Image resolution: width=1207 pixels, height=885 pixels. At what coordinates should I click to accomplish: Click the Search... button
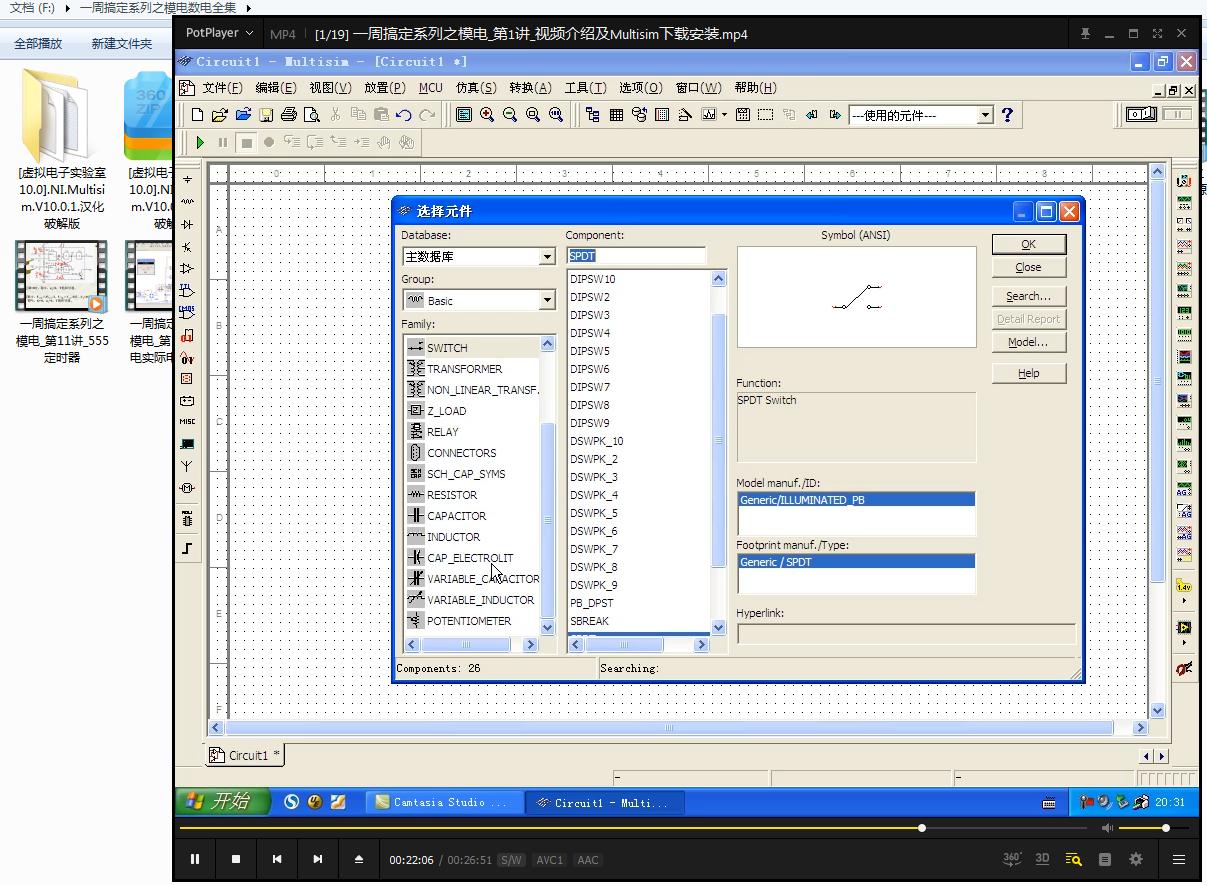coord(1028,296)
